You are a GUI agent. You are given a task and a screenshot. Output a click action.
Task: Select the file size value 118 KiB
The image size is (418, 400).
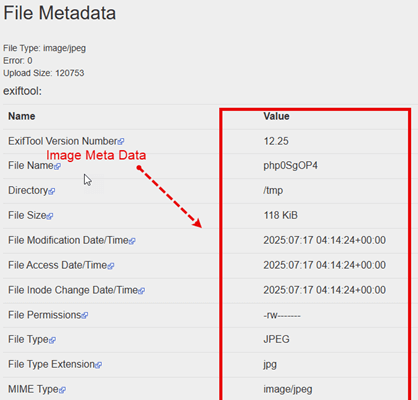(x=280, y=216)
